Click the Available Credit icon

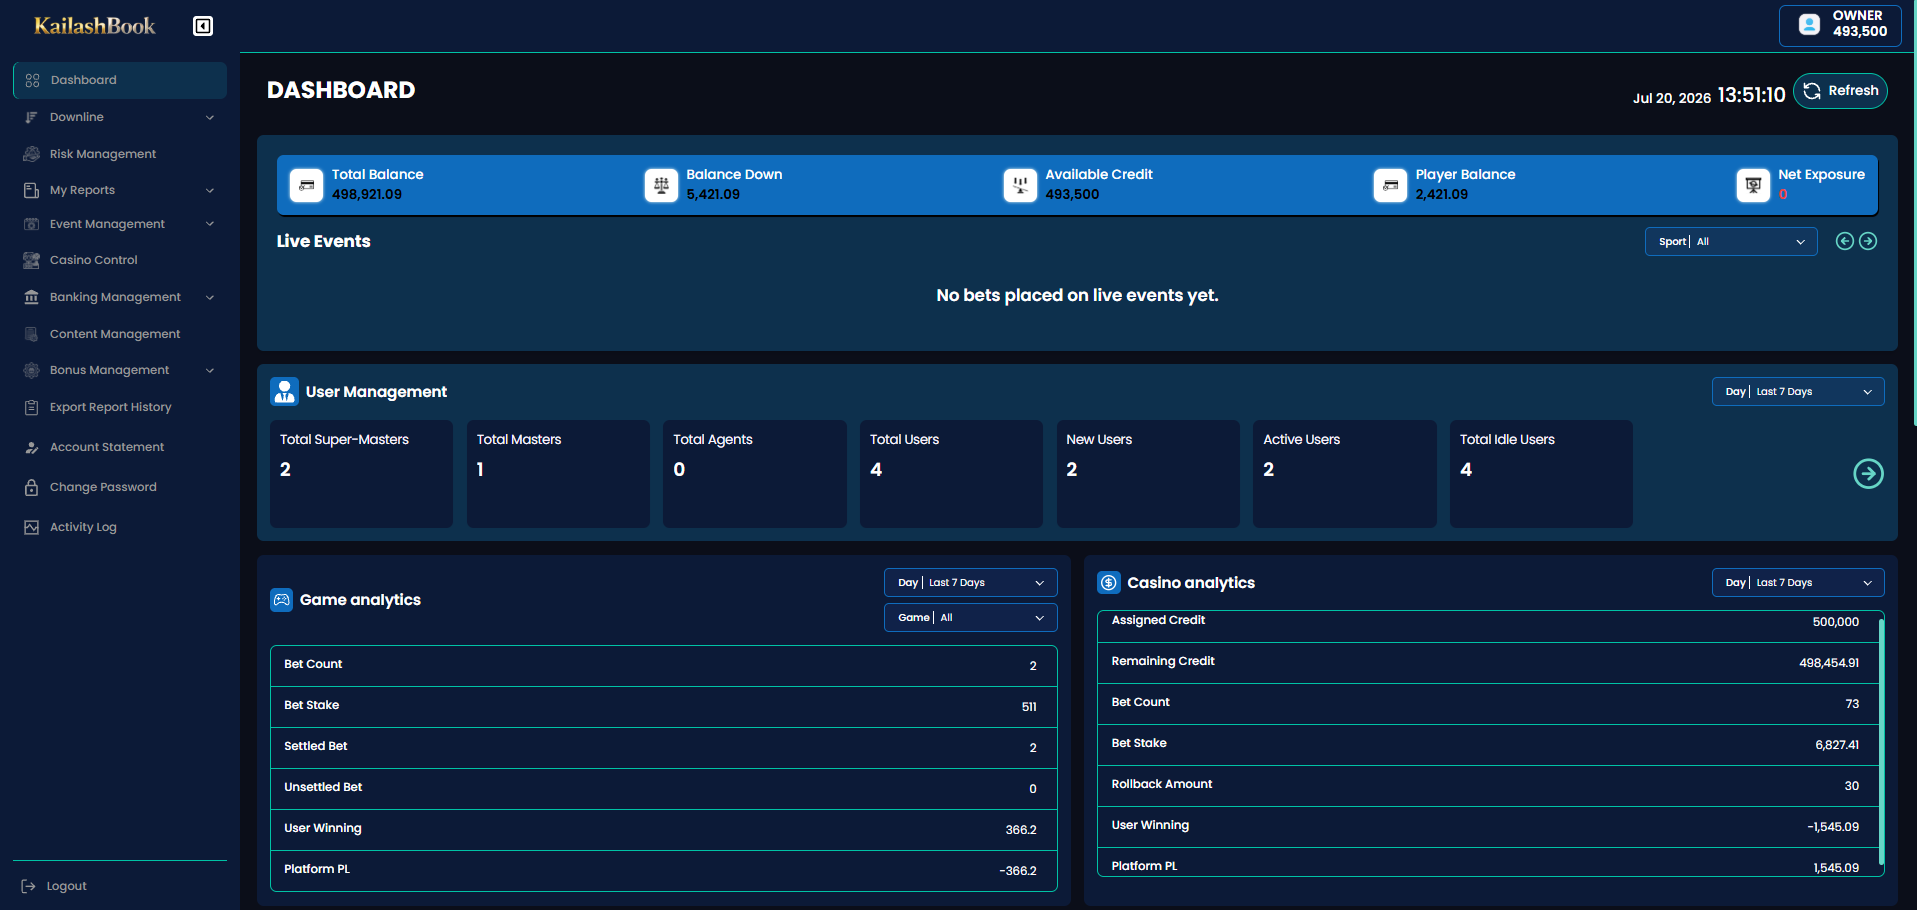1020,185
